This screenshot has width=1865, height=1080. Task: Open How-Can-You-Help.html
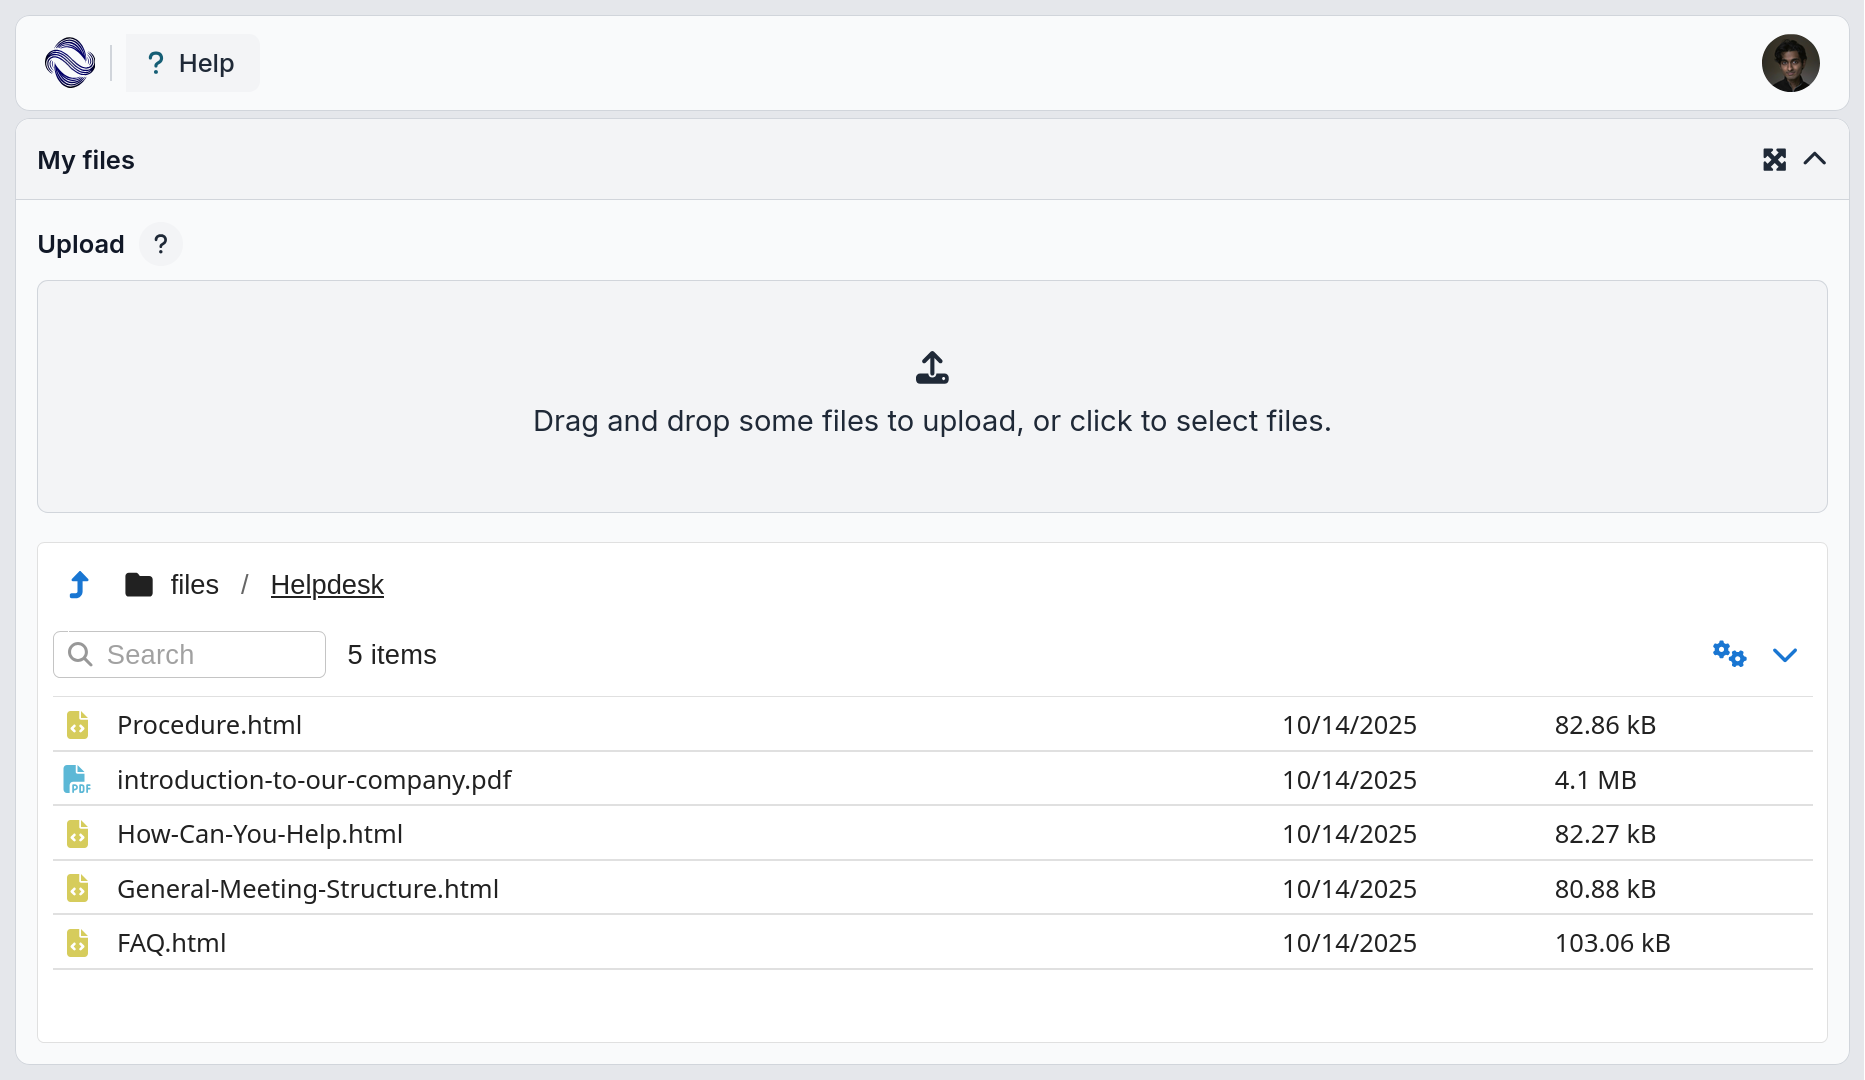(260, 834)
